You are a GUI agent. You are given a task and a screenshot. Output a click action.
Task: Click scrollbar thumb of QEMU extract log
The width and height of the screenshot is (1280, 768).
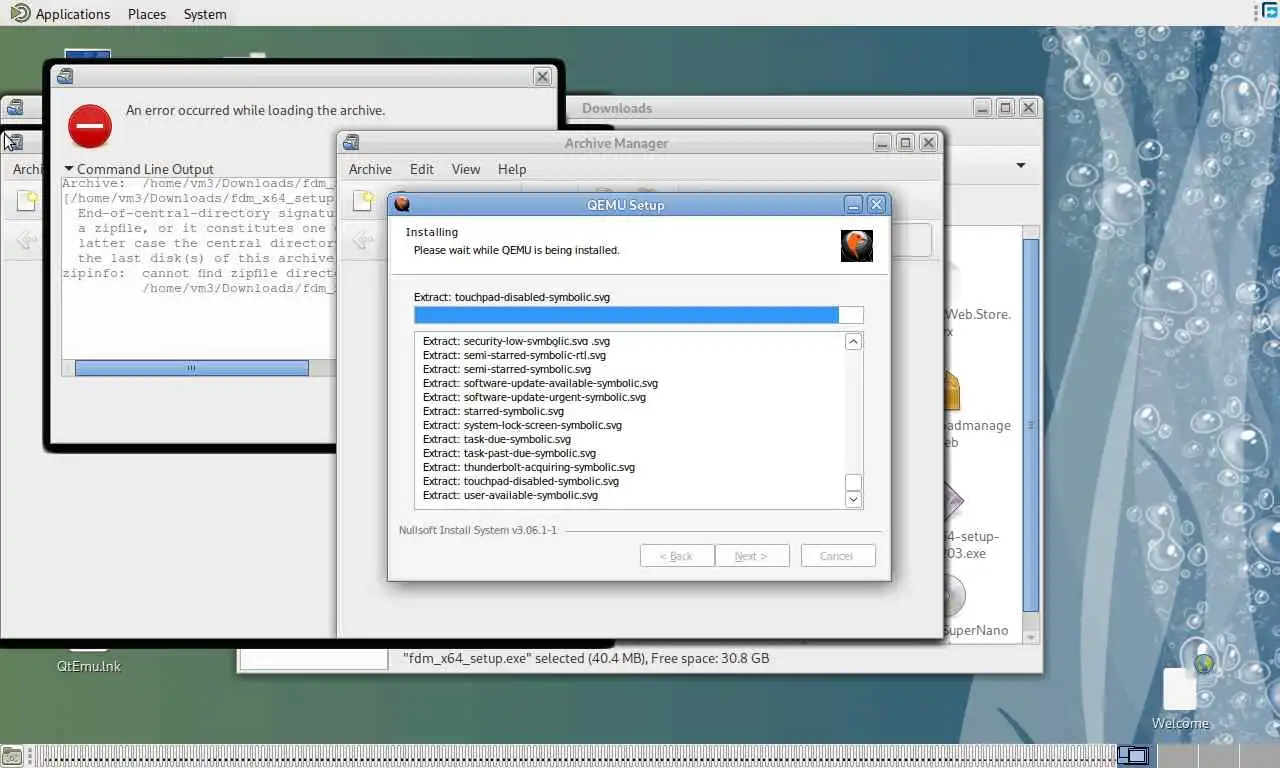[x=853, y=482]
